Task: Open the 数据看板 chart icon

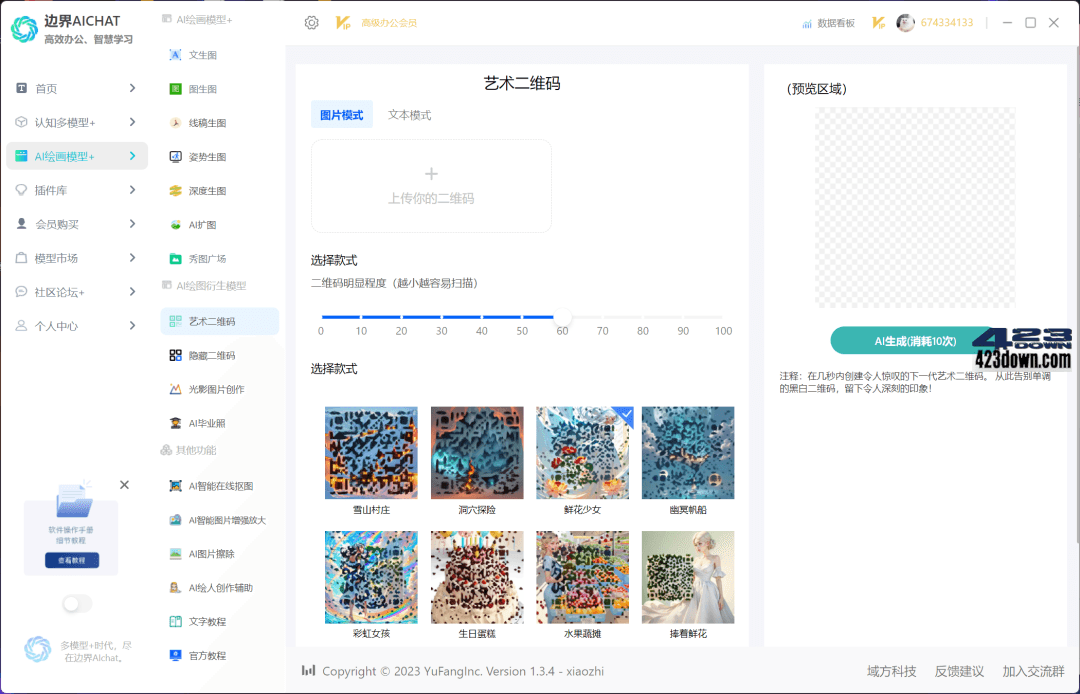Action: pos(807,23)
